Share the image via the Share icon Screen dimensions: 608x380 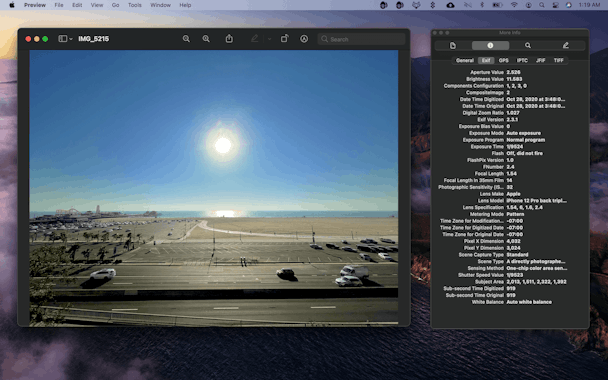click(229, 39)
